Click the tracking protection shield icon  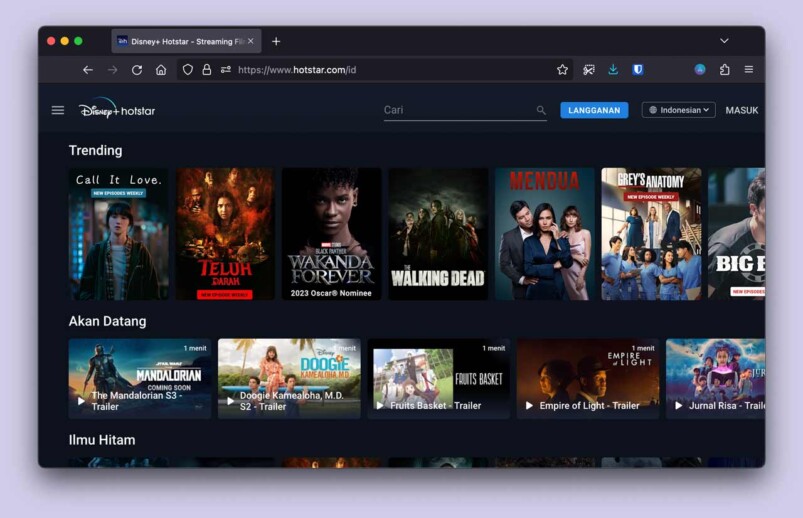[187, 70]
